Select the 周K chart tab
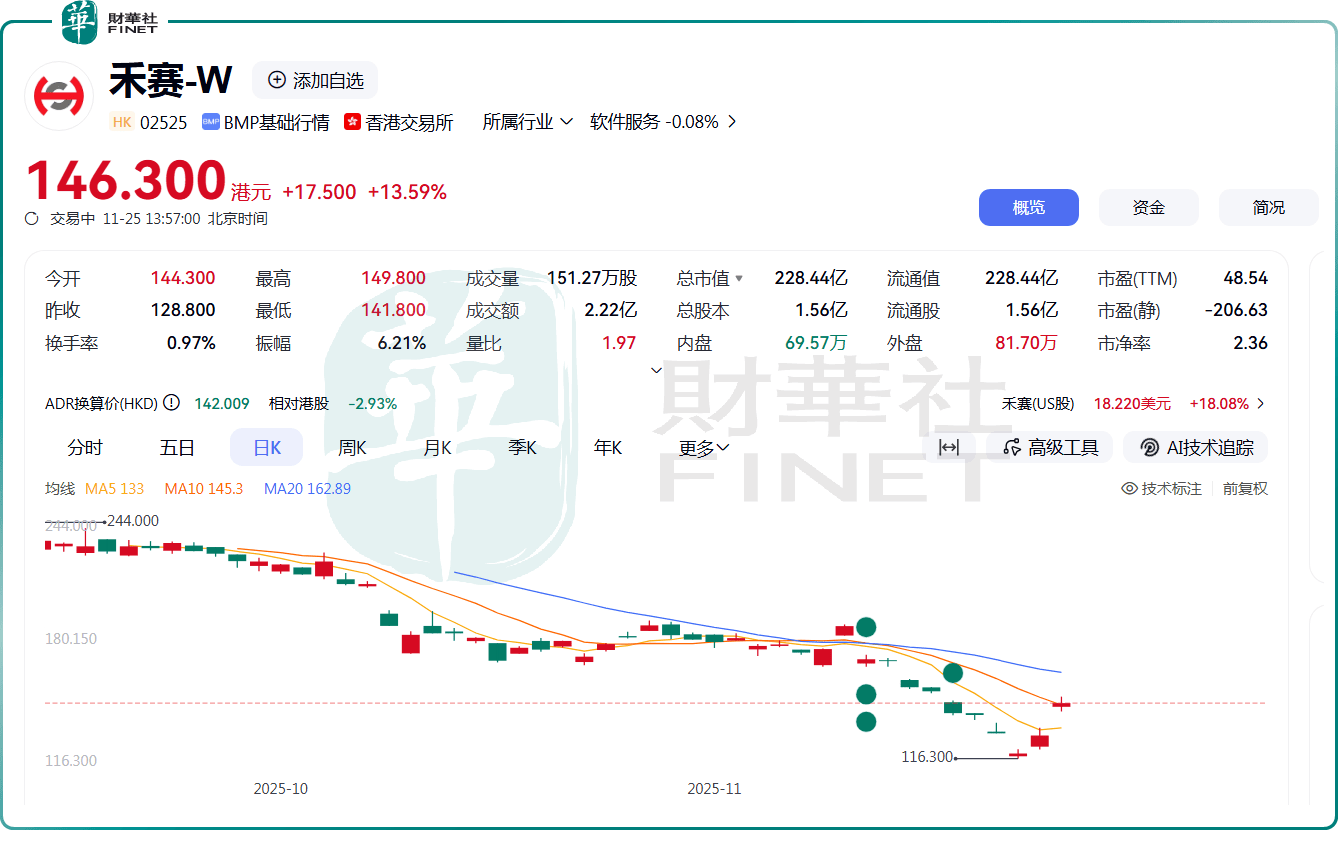Viewport: 1338px width, 850px height. [x=352, y=447]
